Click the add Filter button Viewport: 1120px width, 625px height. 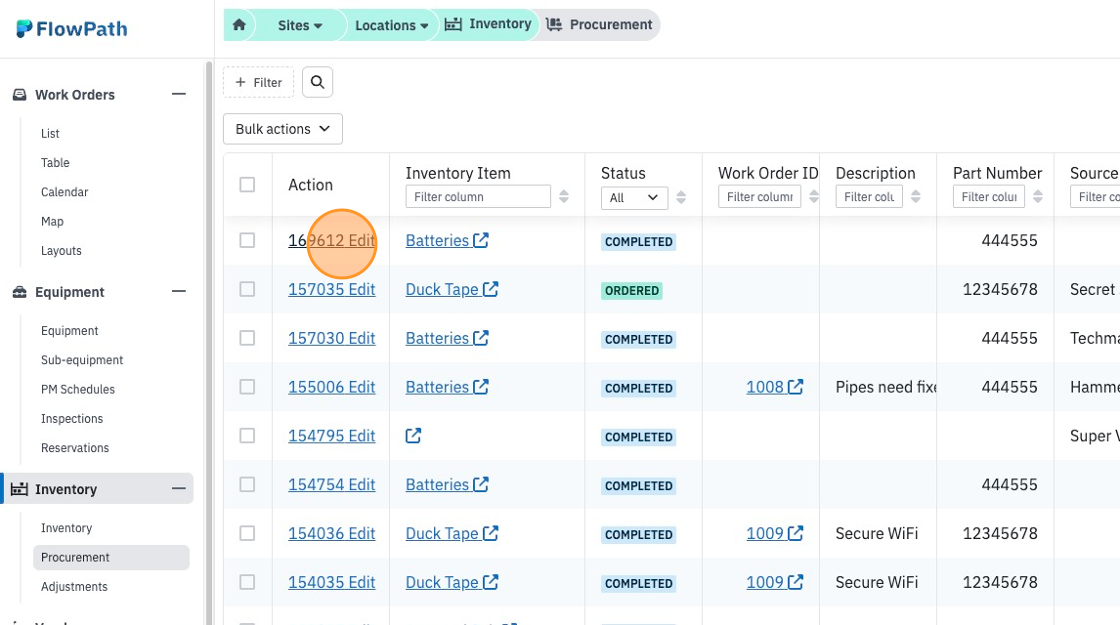coord(259,82)
